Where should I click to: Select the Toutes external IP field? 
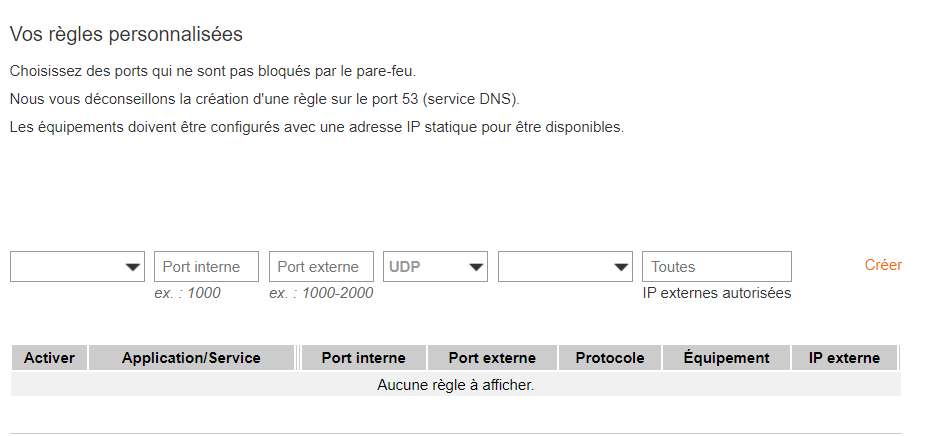[716, 267]
